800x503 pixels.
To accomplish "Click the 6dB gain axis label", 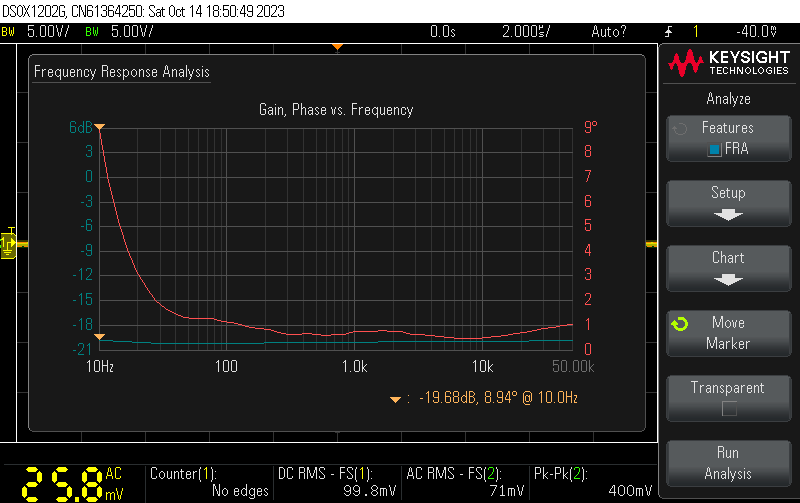I will (x=81, y=127).
